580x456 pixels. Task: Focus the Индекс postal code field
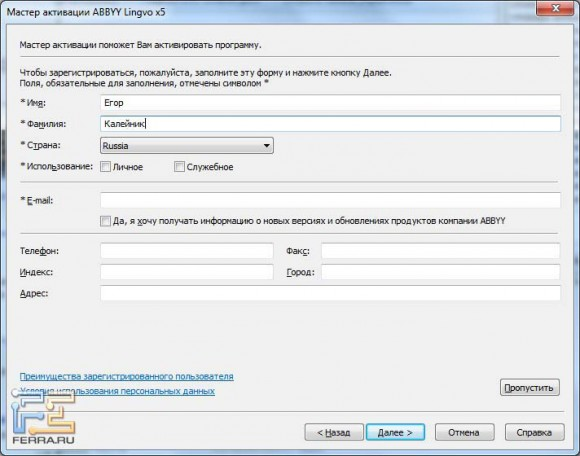coord(187,272)
